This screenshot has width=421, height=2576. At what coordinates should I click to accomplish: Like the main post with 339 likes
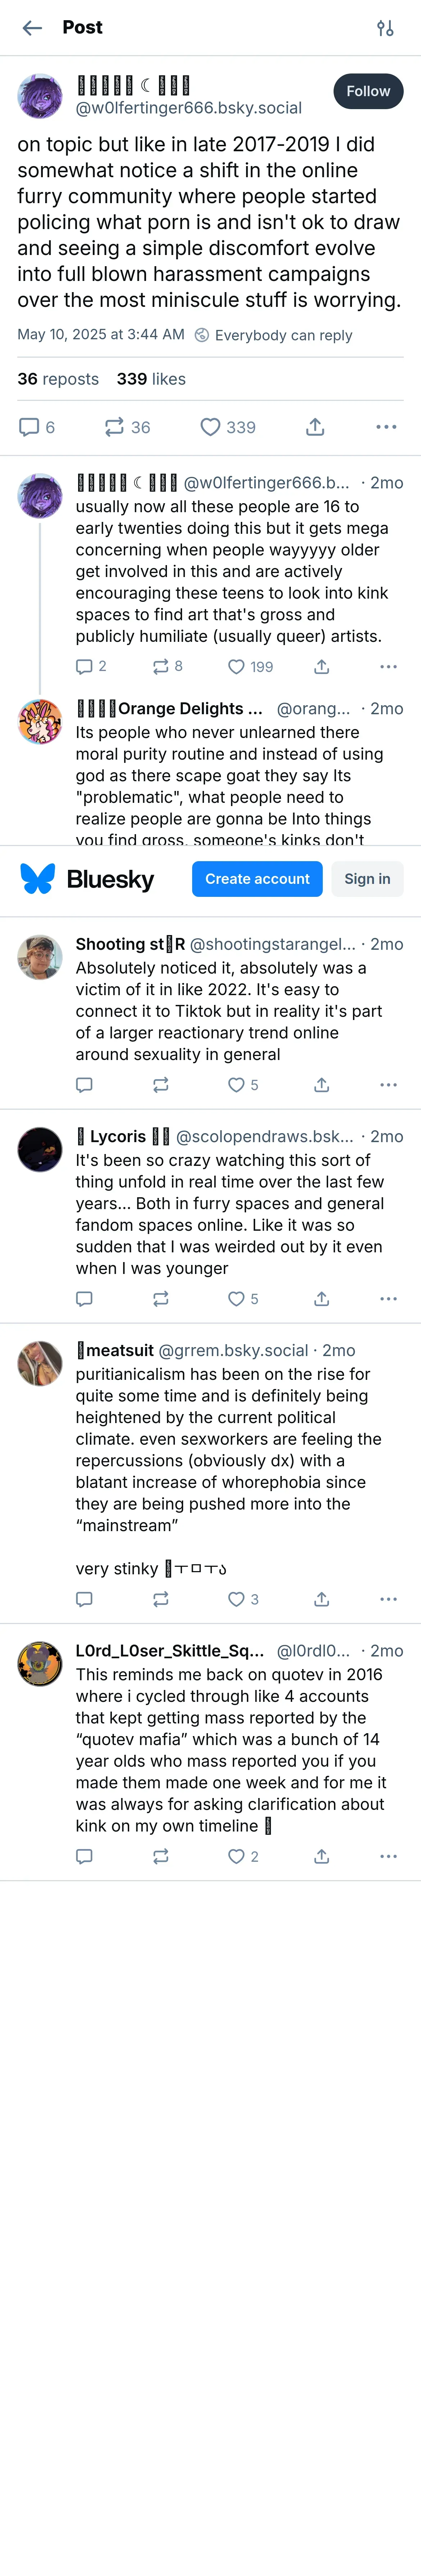[x=210, y=427]
